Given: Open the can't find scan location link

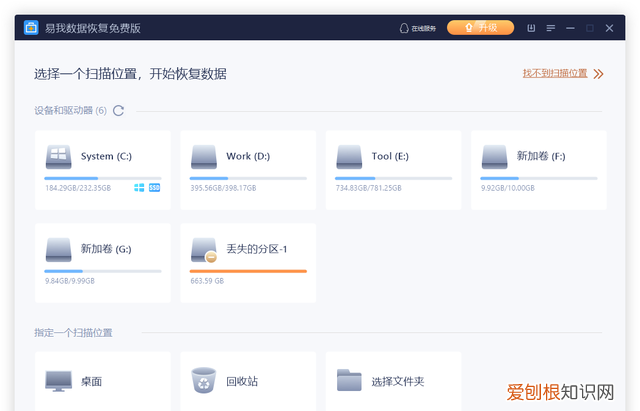Looking at the screenshot, I should pyautogui.click(x=555, y=73).
